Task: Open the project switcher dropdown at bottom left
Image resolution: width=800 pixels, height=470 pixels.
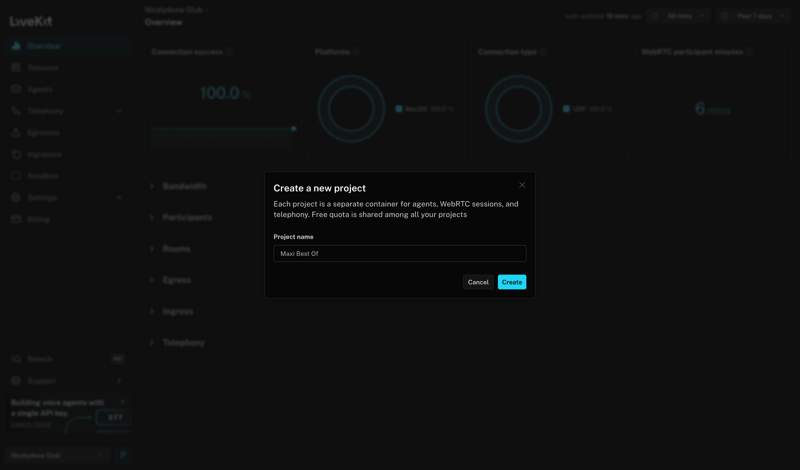Action: pos(57,455)
